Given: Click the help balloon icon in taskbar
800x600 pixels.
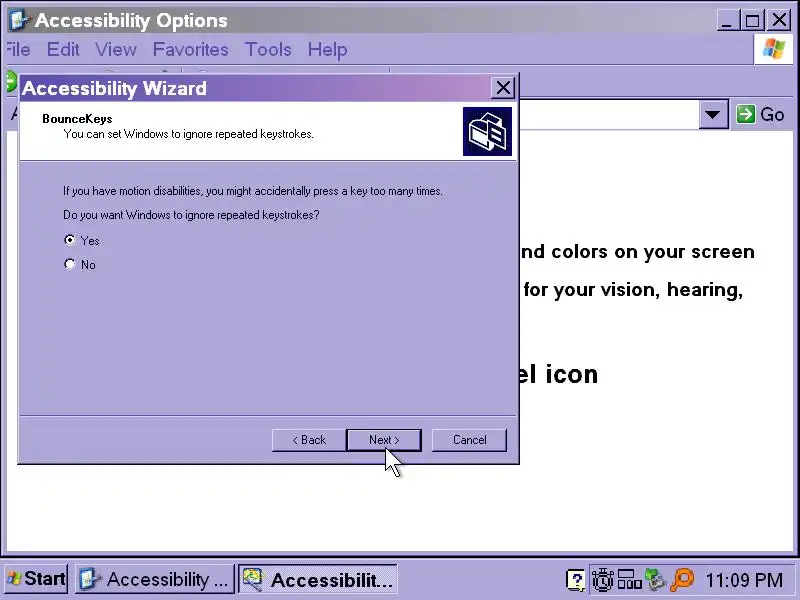Looking at the screenshot, I should (576, 580).
